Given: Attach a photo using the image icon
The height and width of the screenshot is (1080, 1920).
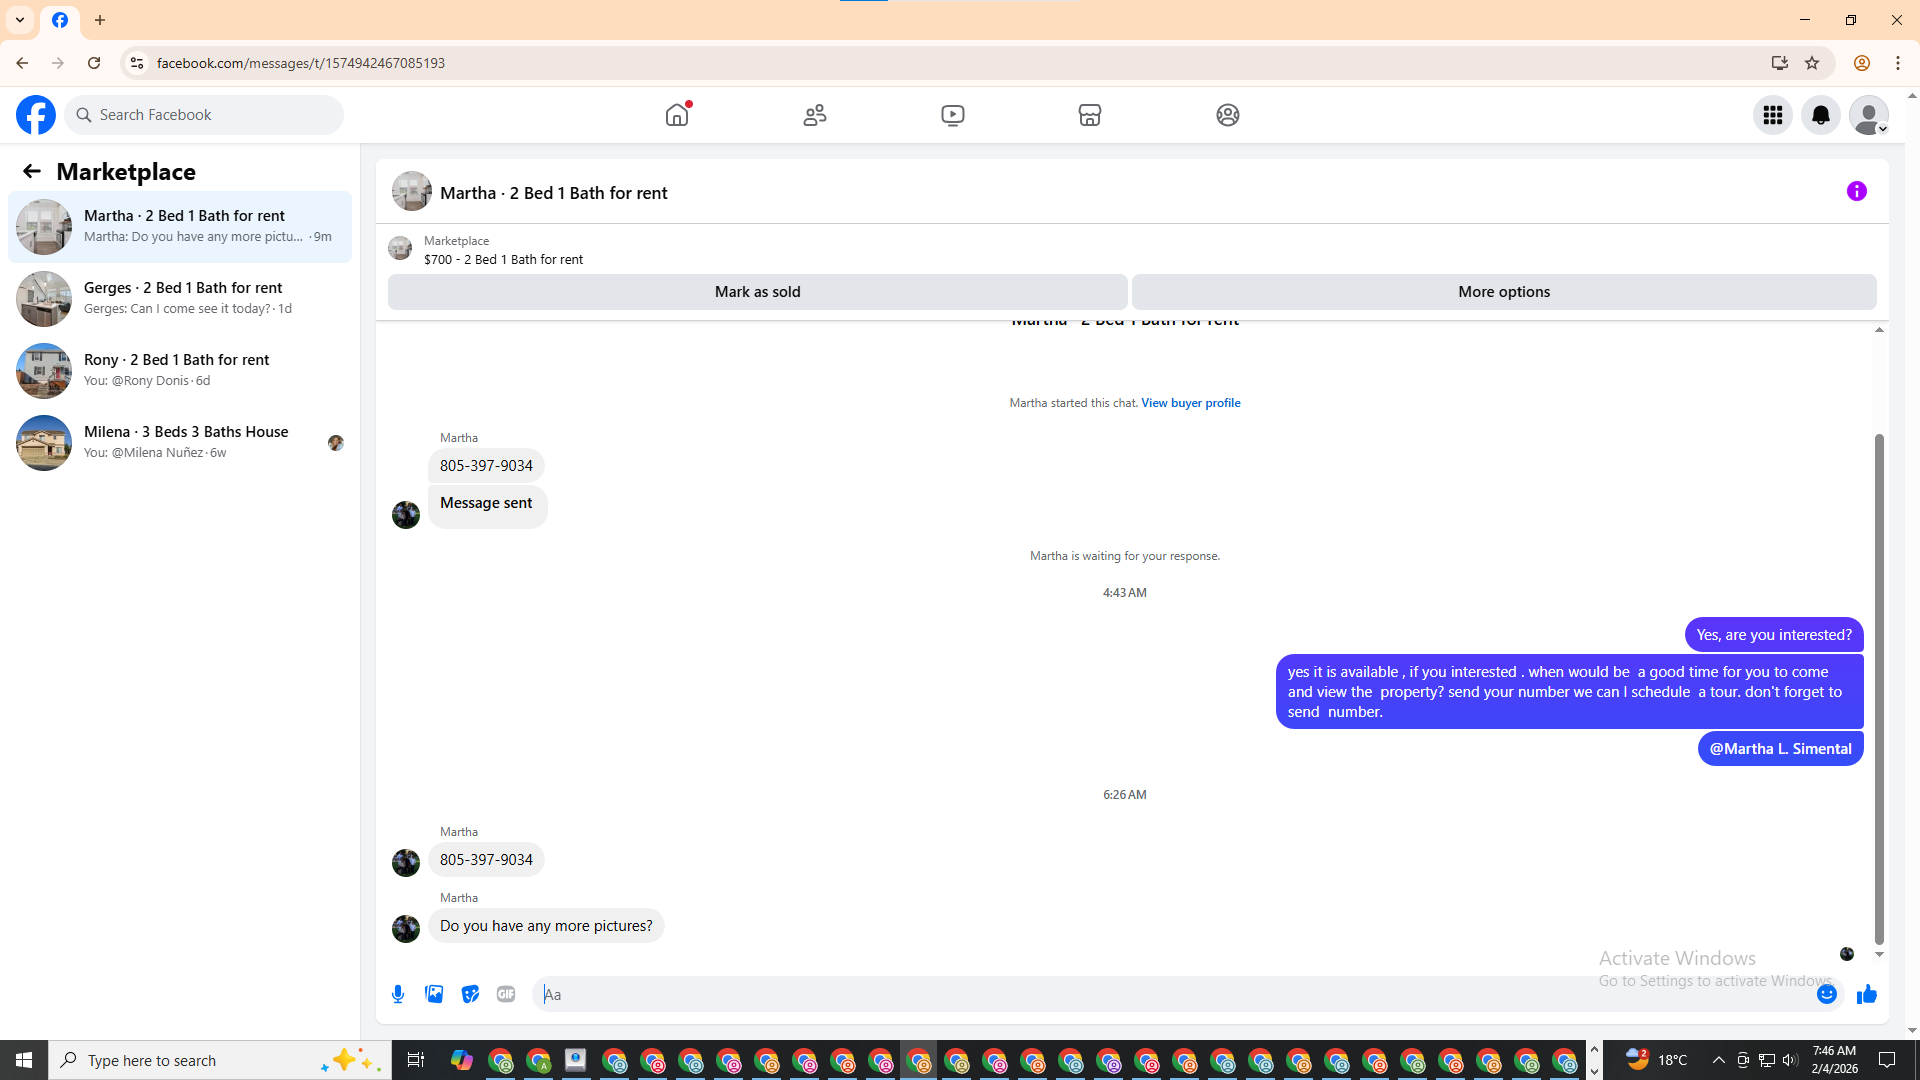Looking at the screenshot, I should (x=434, y=994).
